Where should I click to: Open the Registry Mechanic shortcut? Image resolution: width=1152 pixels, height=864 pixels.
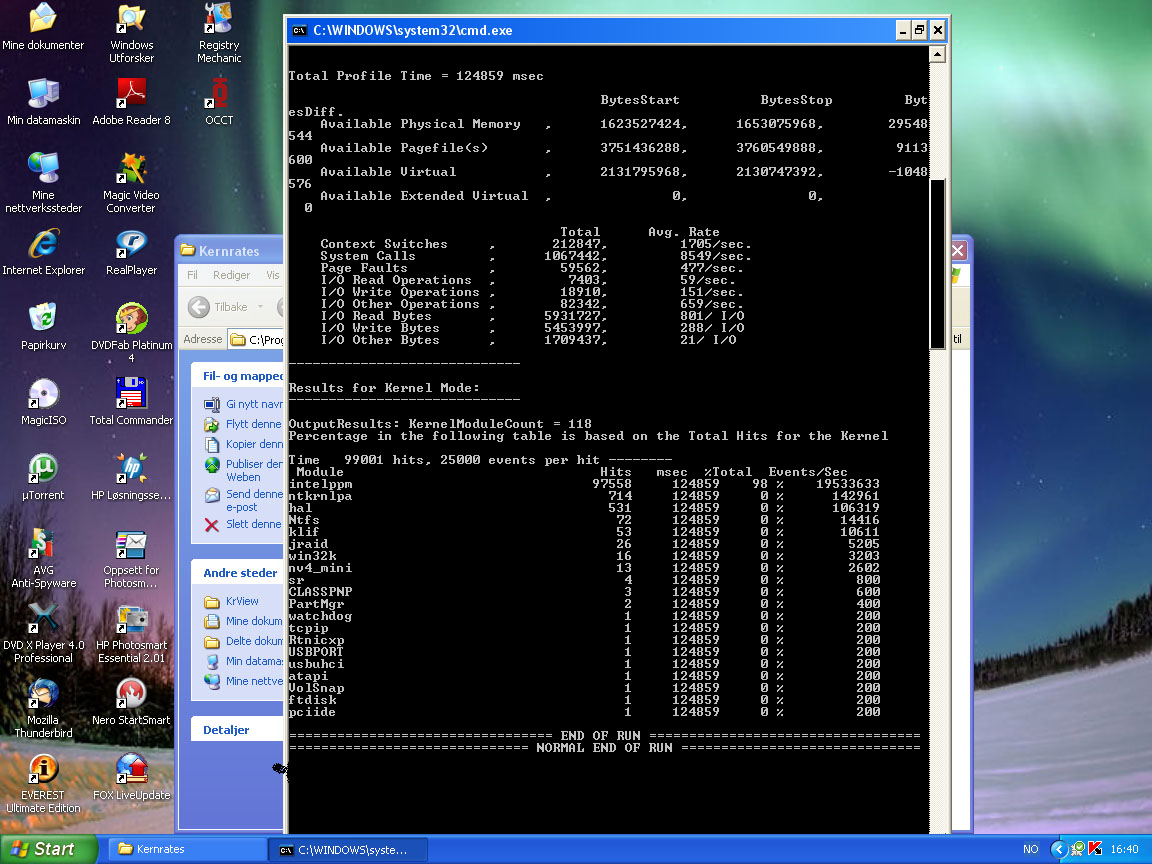click(x=218, y=20)
